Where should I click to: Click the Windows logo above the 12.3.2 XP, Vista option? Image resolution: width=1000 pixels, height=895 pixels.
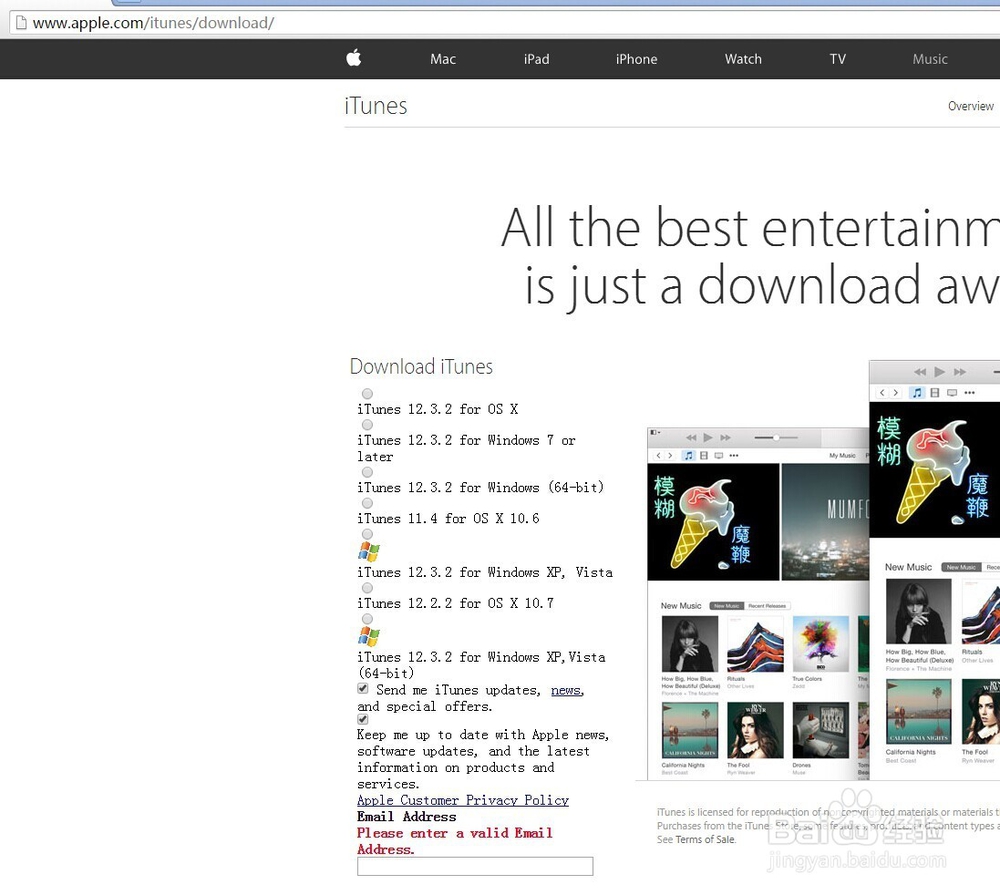[369, 551]
